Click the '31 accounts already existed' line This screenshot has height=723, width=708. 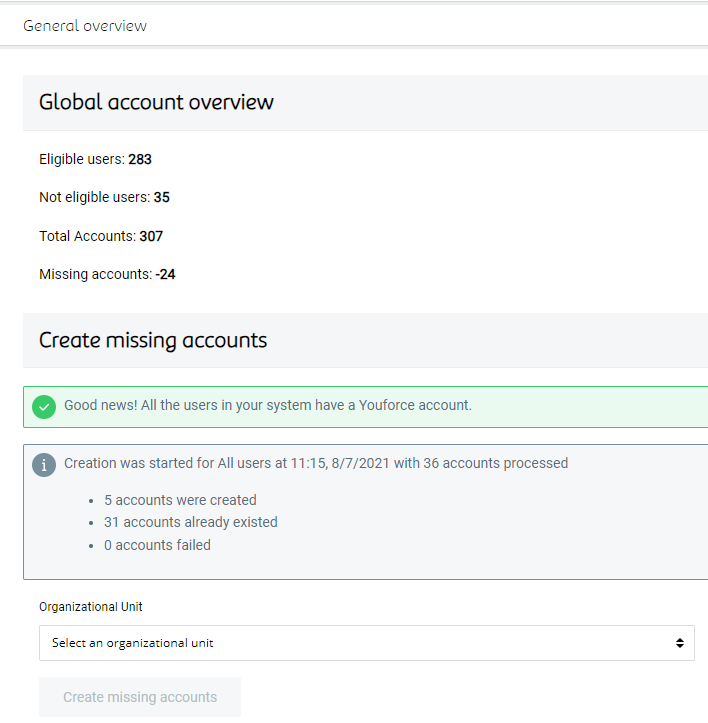point(191,522)
